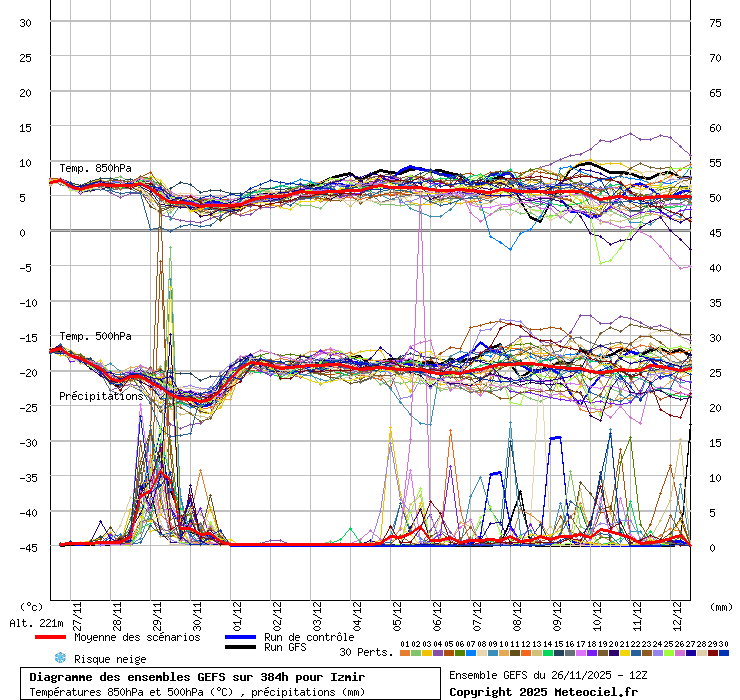Viewport: 740px width, 700px height.
Task: Click the -45 value on the left axis
Action: click(x=28, y=548)
